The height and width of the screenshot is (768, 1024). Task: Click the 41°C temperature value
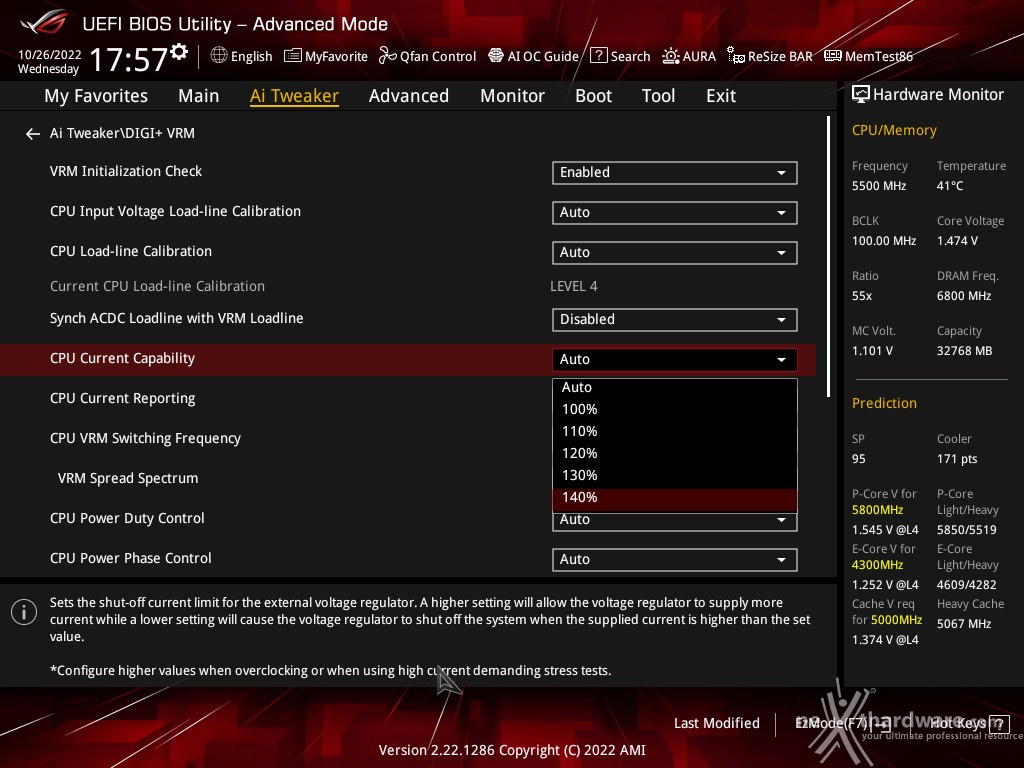click(x=950, y=186)
